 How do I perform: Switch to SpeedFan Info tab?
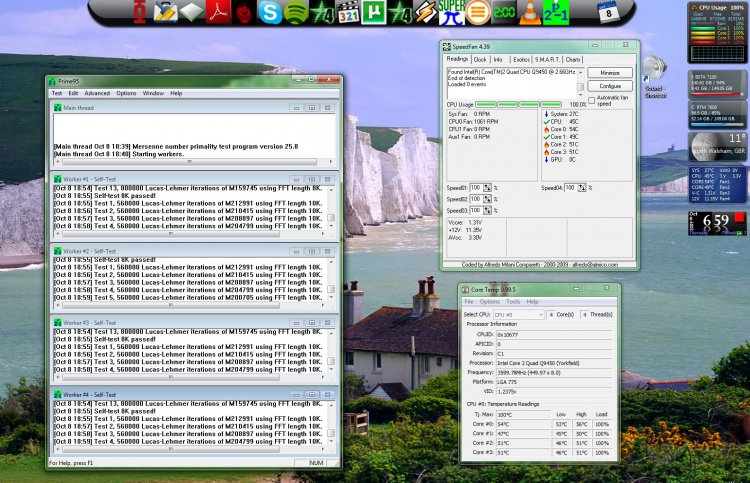tap(498, 60)
